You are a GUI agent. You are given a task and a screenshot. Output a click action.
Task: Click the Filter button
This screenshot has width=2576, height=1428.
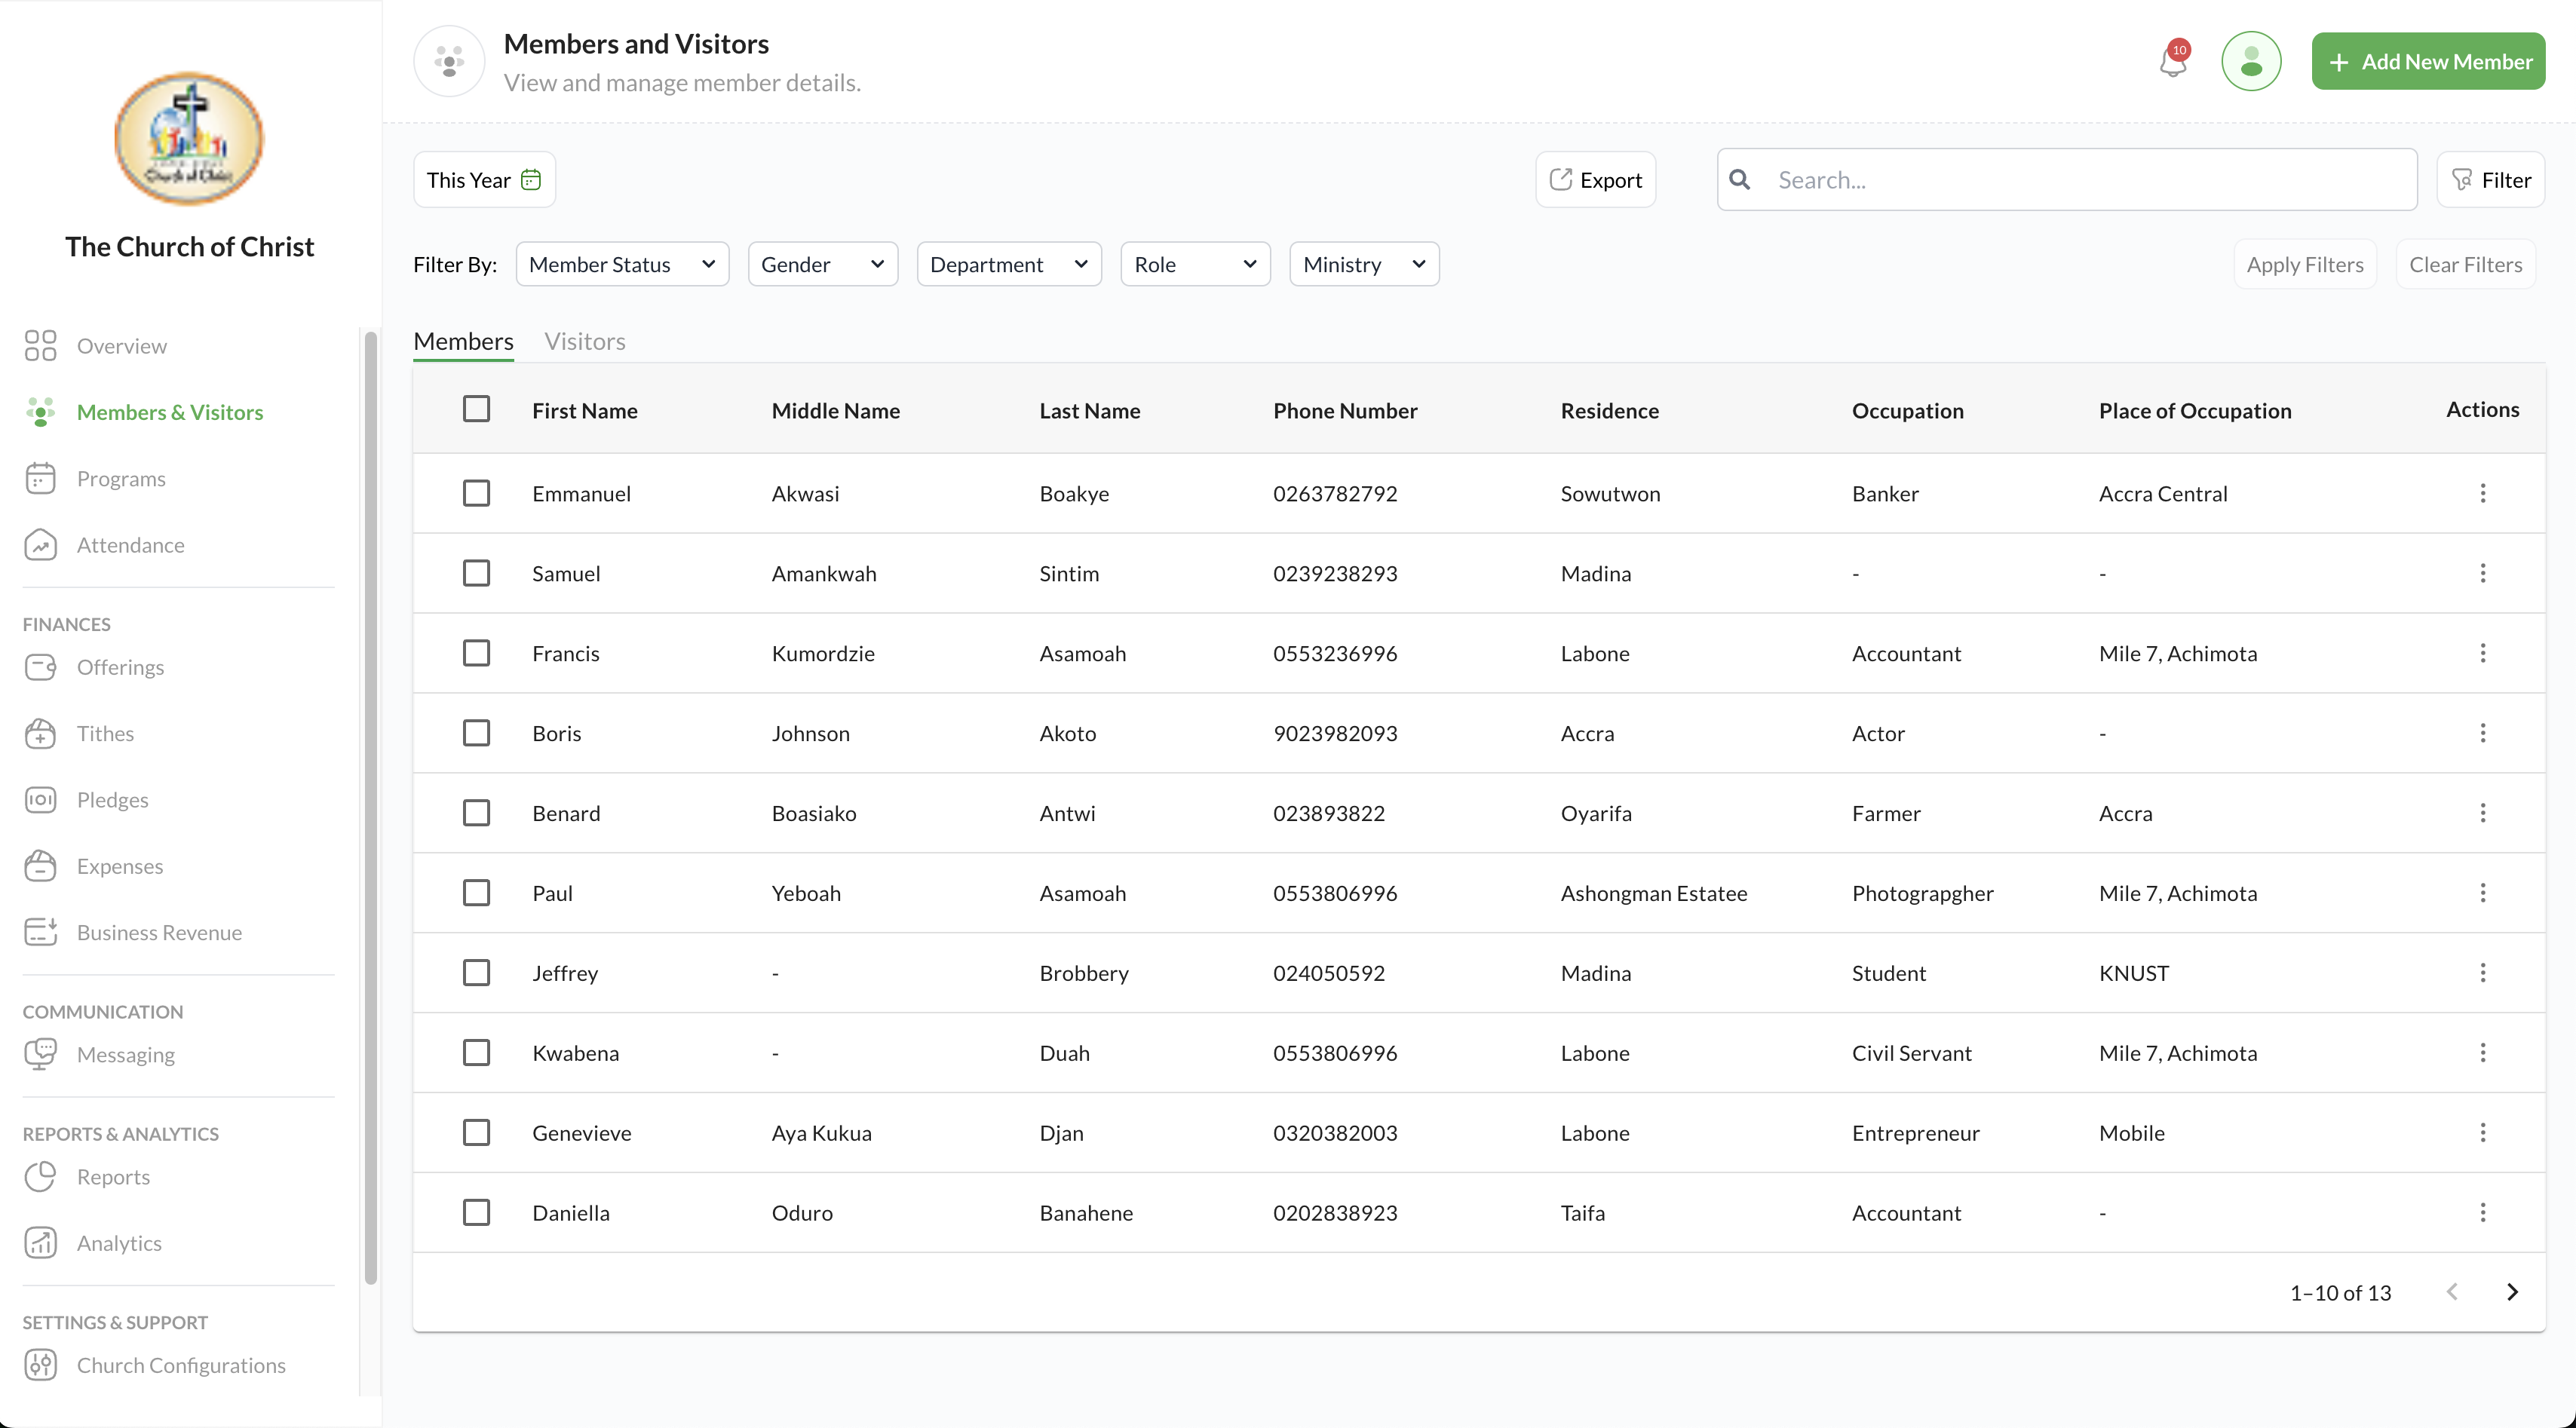2490,179
